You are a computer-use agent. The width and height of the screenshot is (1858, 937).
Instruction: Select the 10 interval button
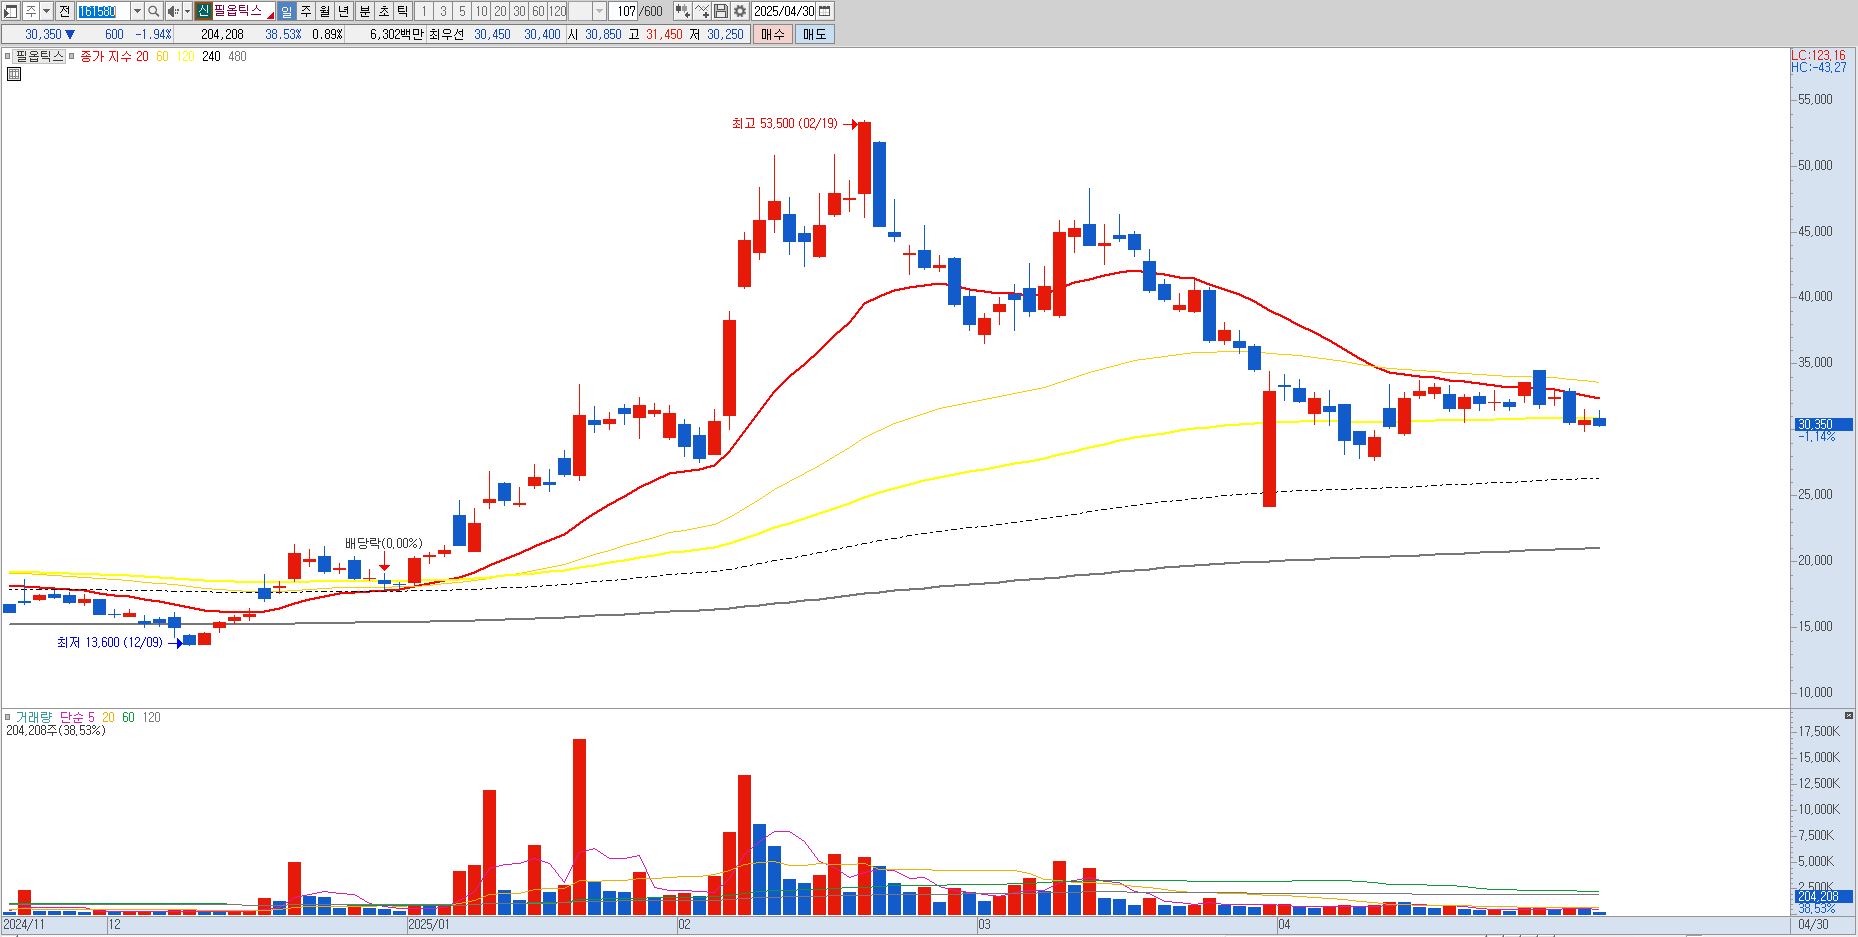[x=481, y=11]
